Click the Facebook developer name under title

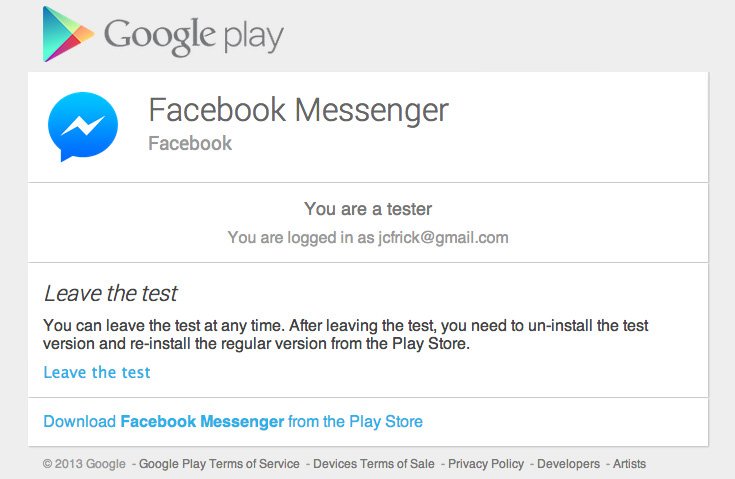click(190, 143)
